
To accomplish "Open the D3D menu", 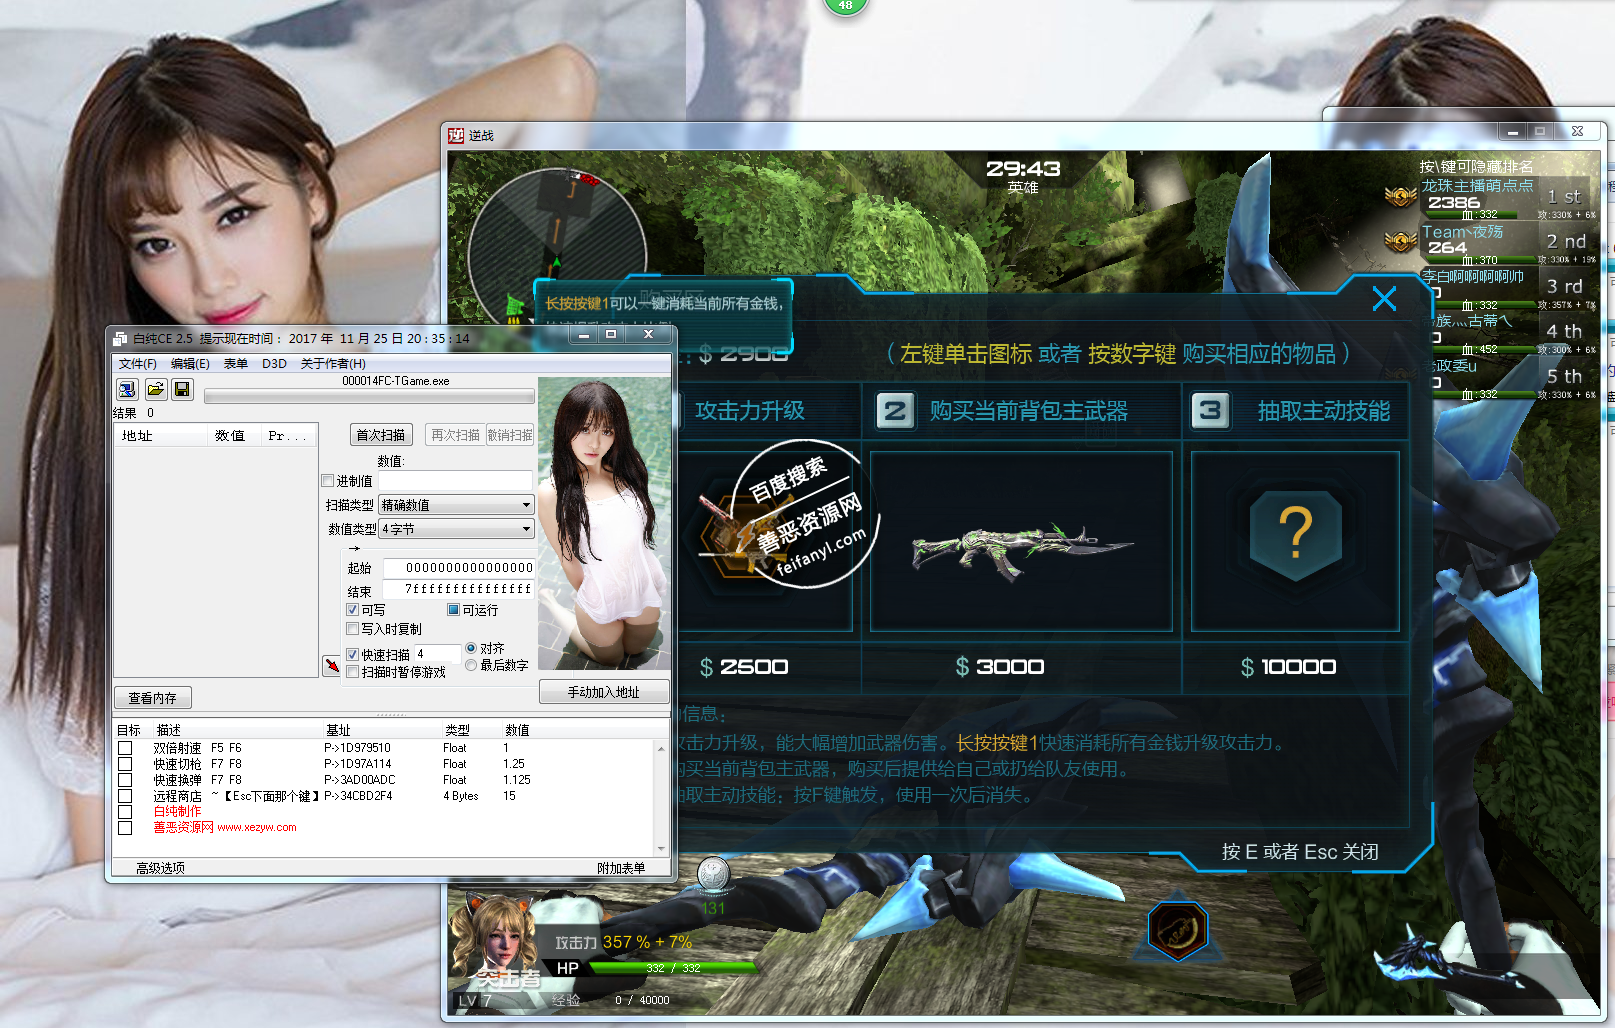I will click(x=274, y=364).
